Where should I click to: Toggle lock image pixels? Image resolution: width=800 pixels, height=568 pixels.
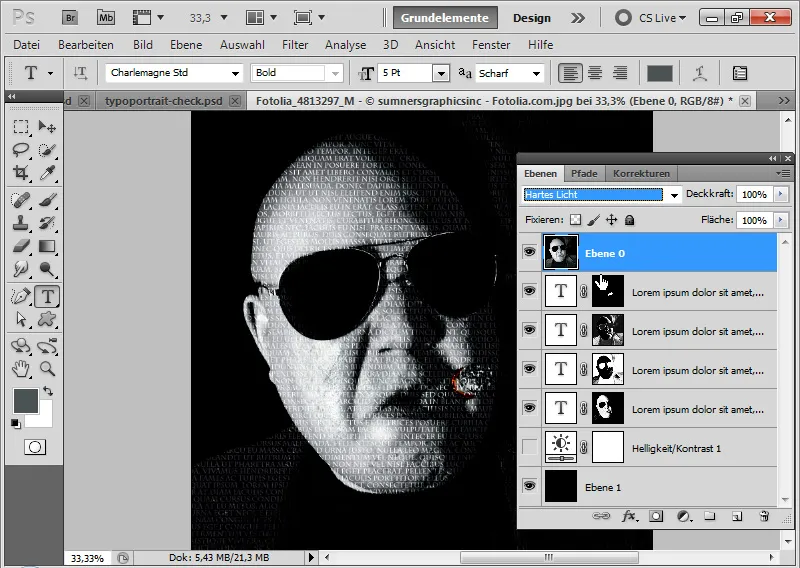(x=593, y=220)
